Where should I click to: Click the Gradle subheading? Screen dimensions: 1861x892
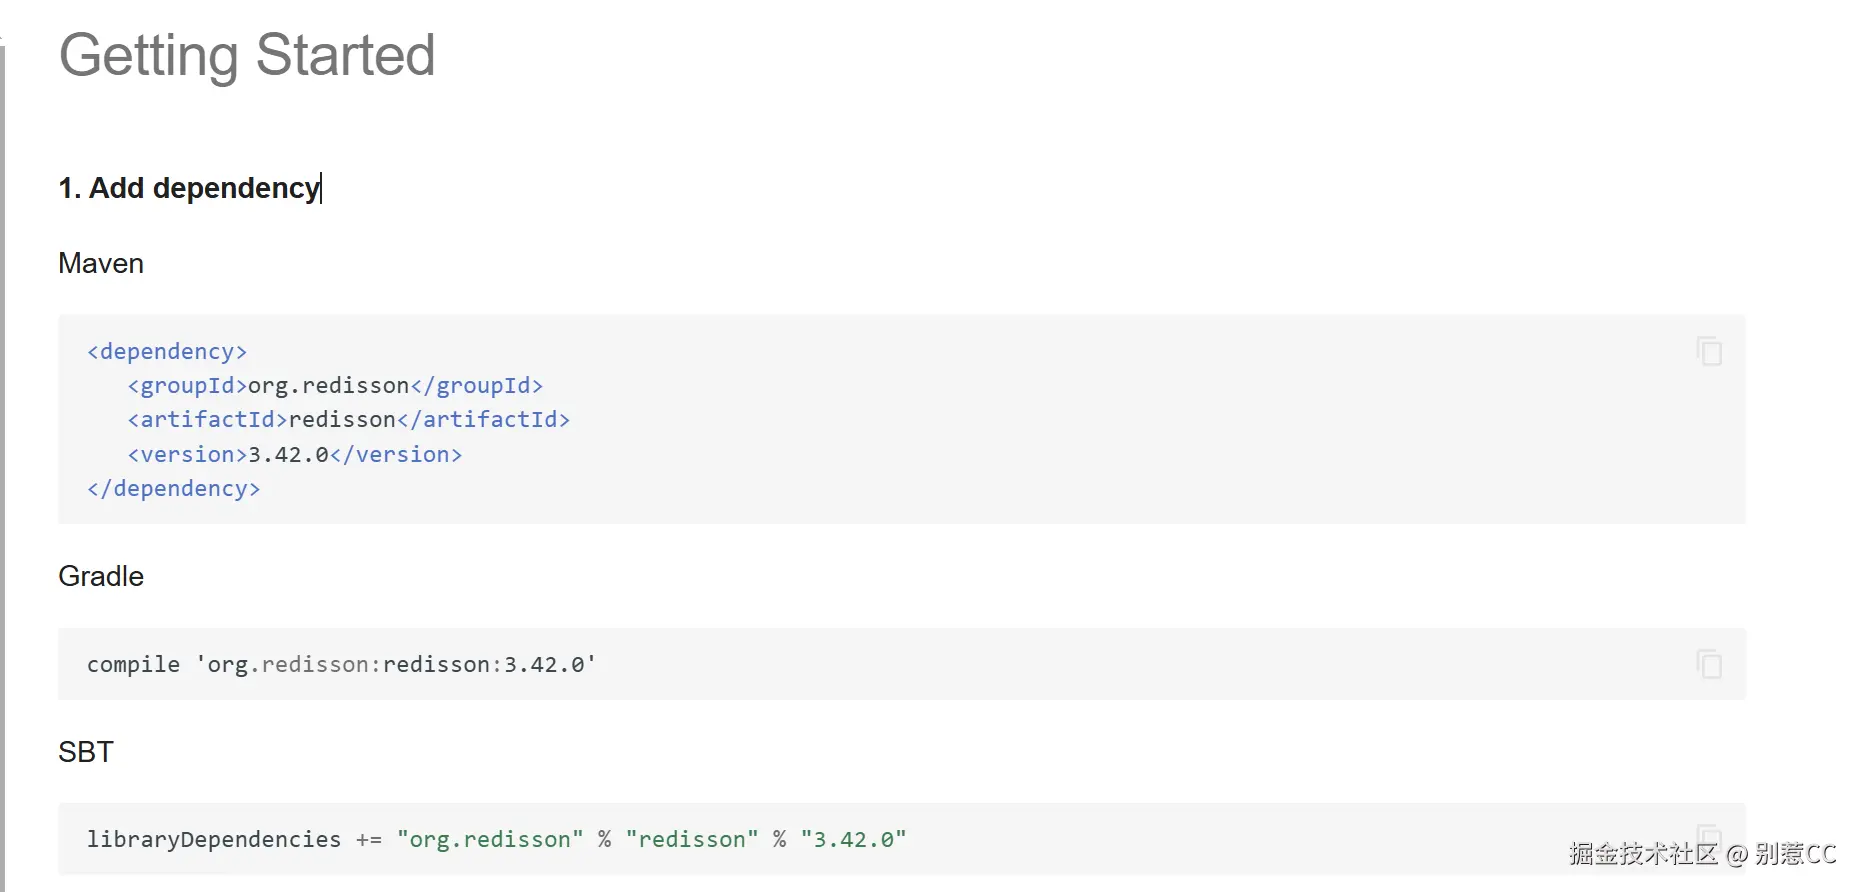(x=101, y=577)
